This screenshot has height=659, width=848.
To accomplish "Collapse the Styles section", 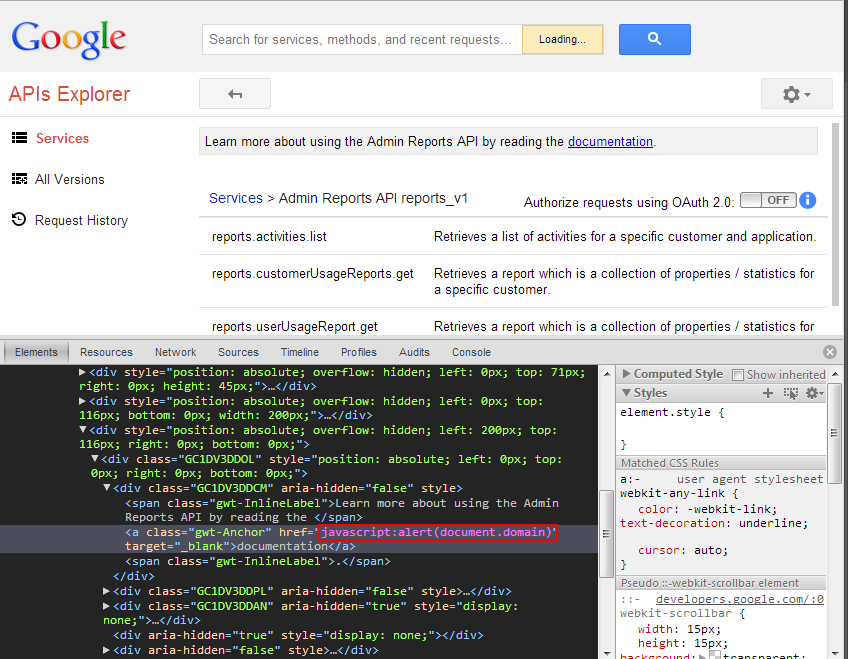I will tap(626, 392).
